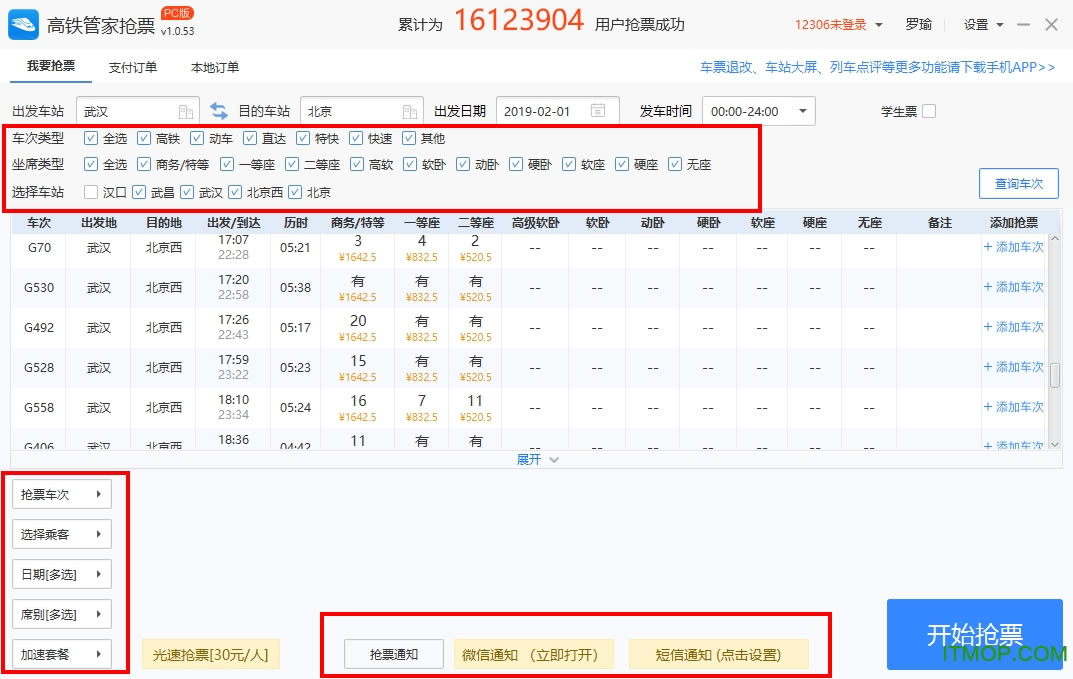Switch to 我要抢票 tab
1073x679 pixels.
(x=51, y=66)
